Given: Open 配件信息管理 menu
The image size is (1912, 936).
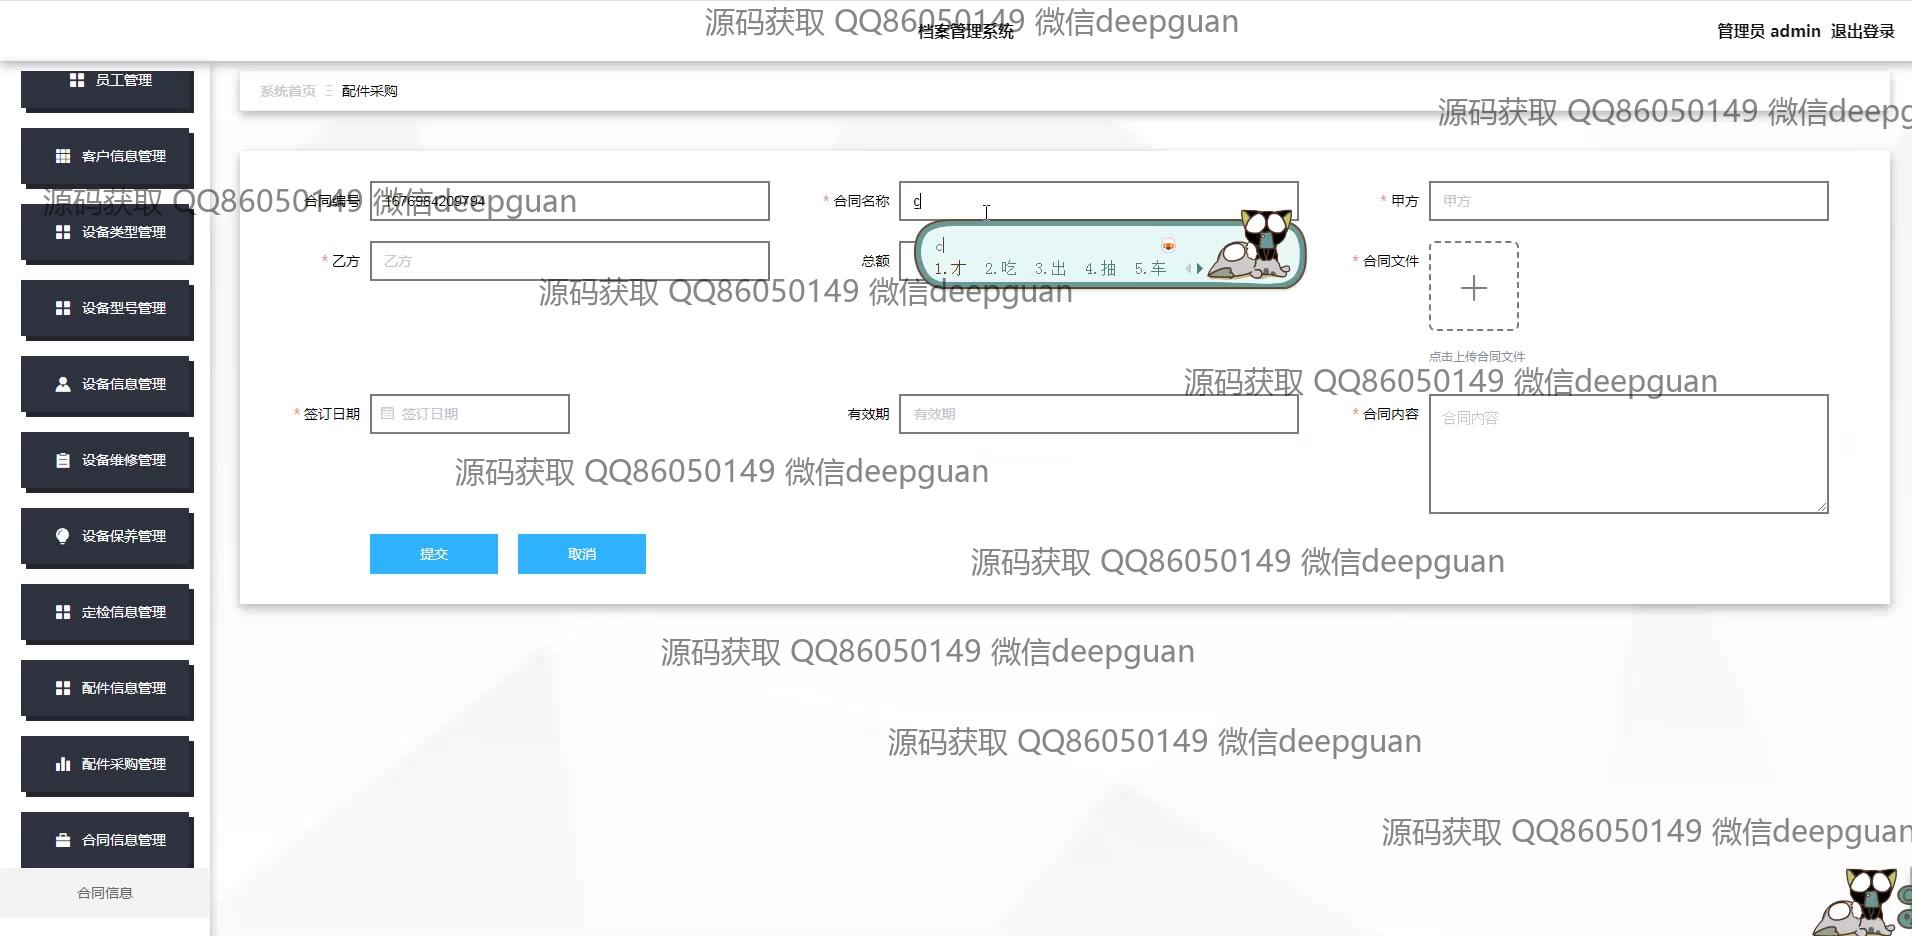Looking at the screenshot, I should 107,689.
